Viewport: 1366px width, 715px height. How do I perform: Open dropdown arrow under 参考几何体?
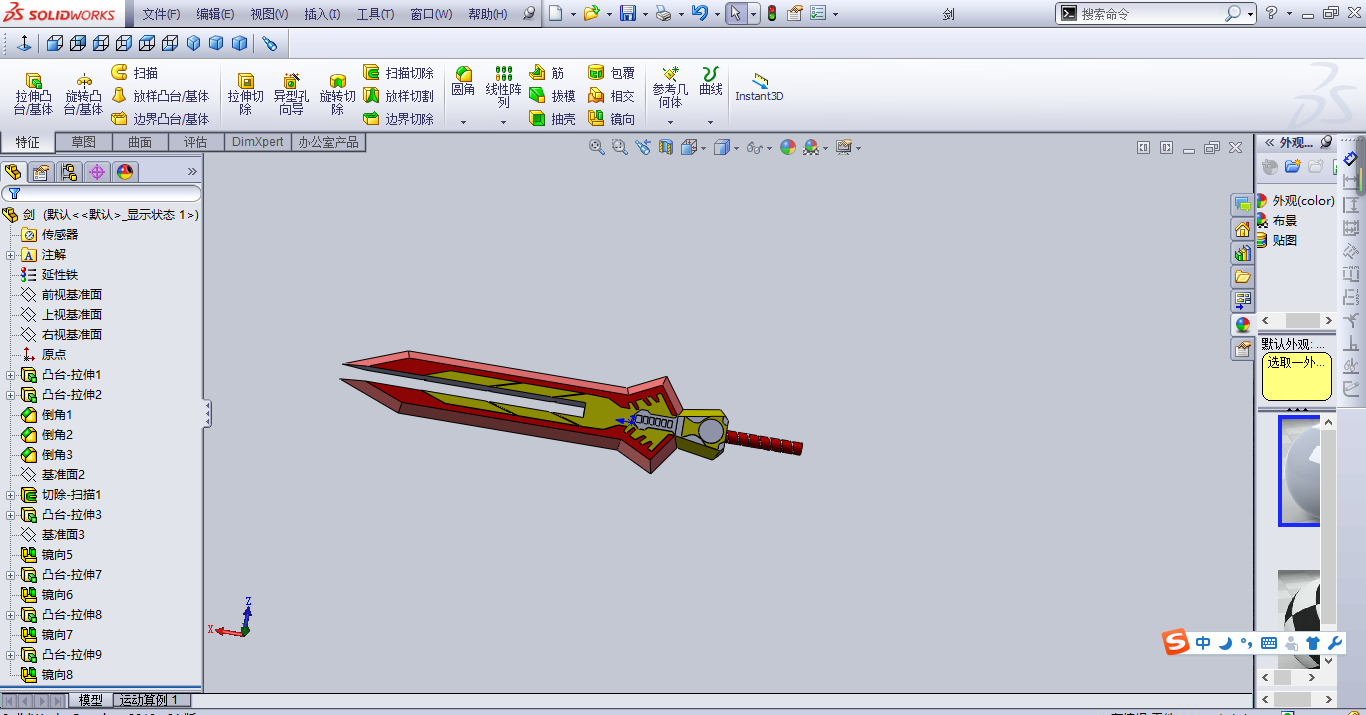[x=670, y=122]
